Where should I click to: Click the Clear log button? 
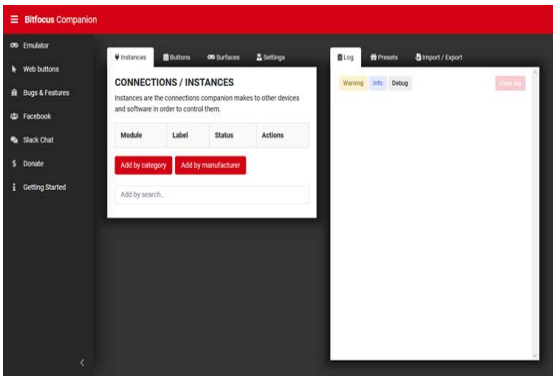point(510,83)
